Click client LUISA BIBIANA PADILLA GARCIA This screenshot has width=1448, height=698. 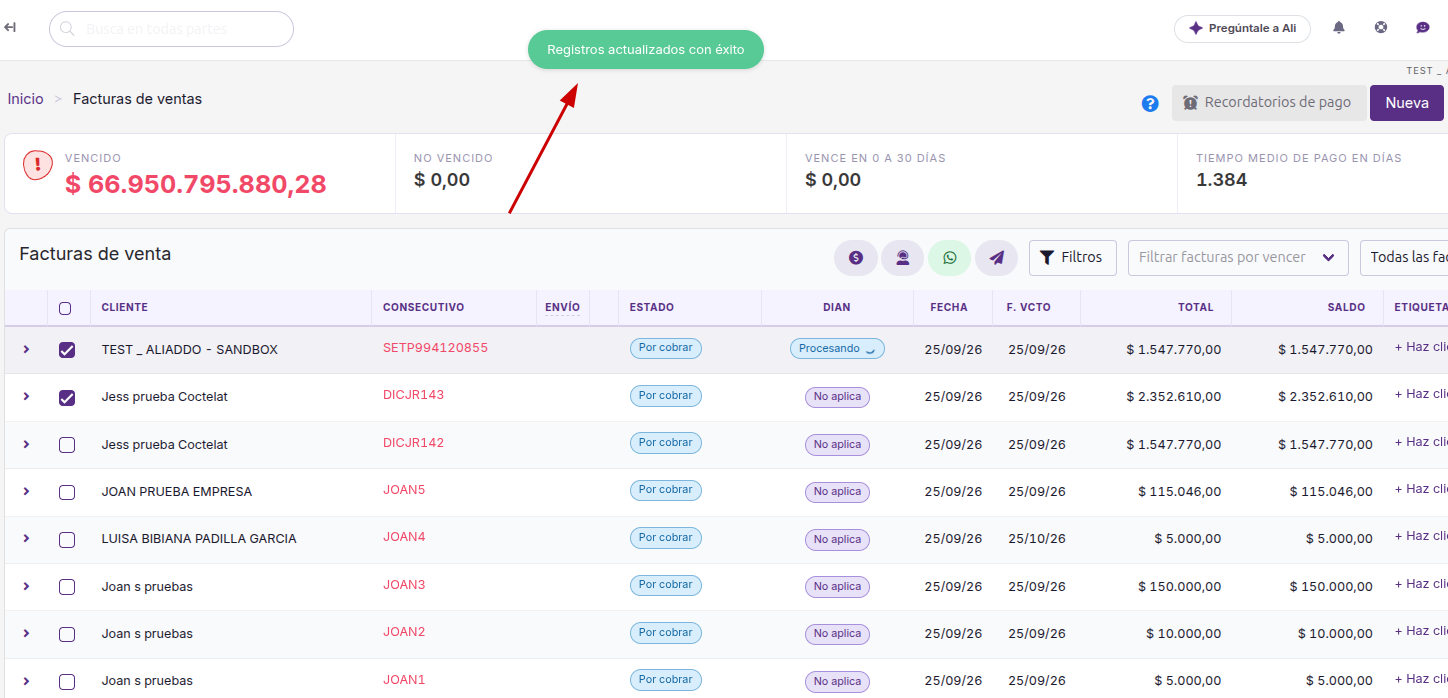click(x=199, y=539)
